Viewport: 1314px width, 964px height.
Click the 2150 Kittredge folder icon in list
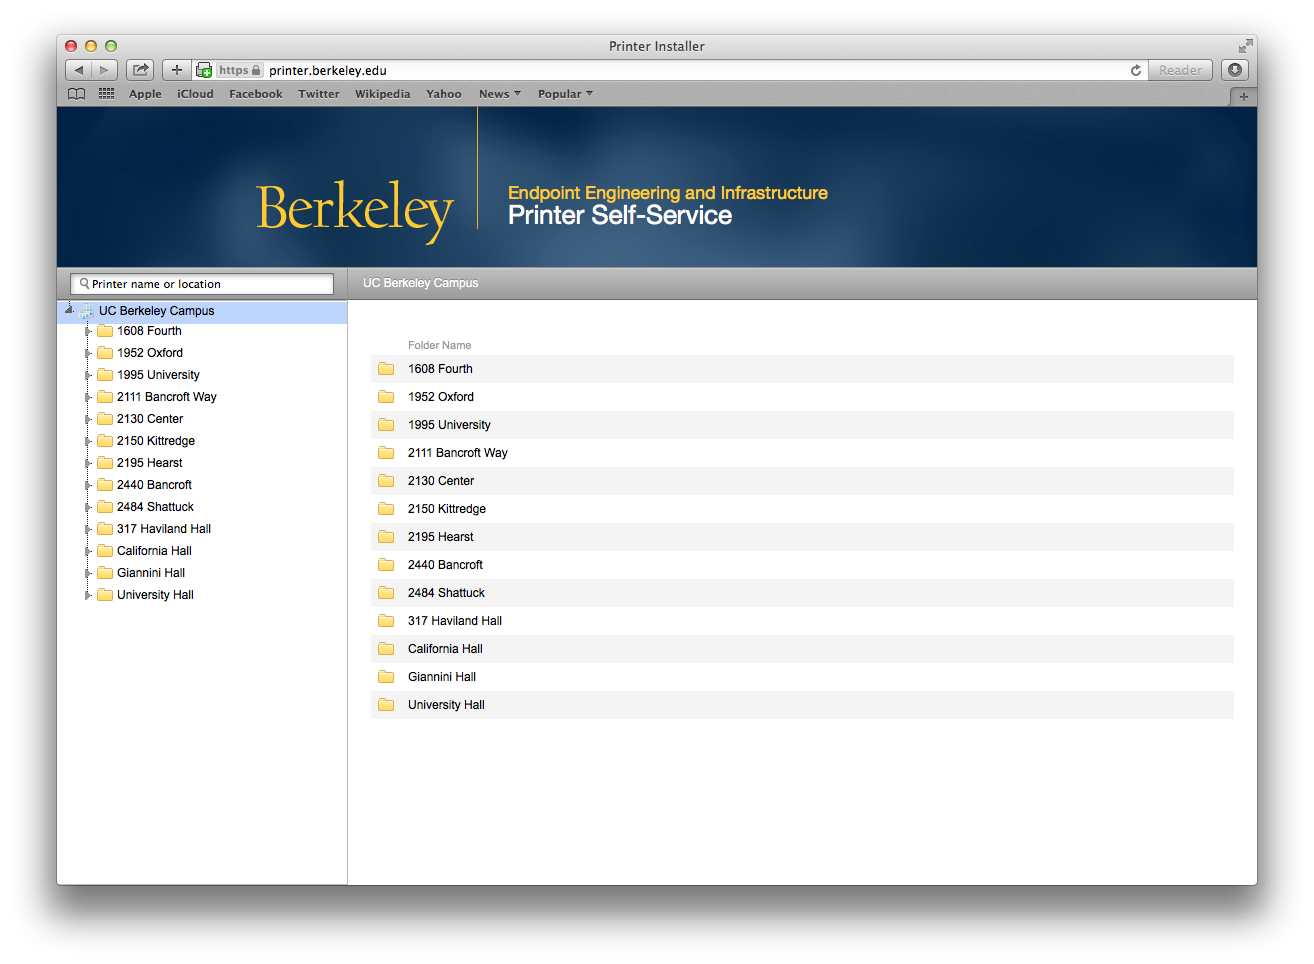click(386, 509)
